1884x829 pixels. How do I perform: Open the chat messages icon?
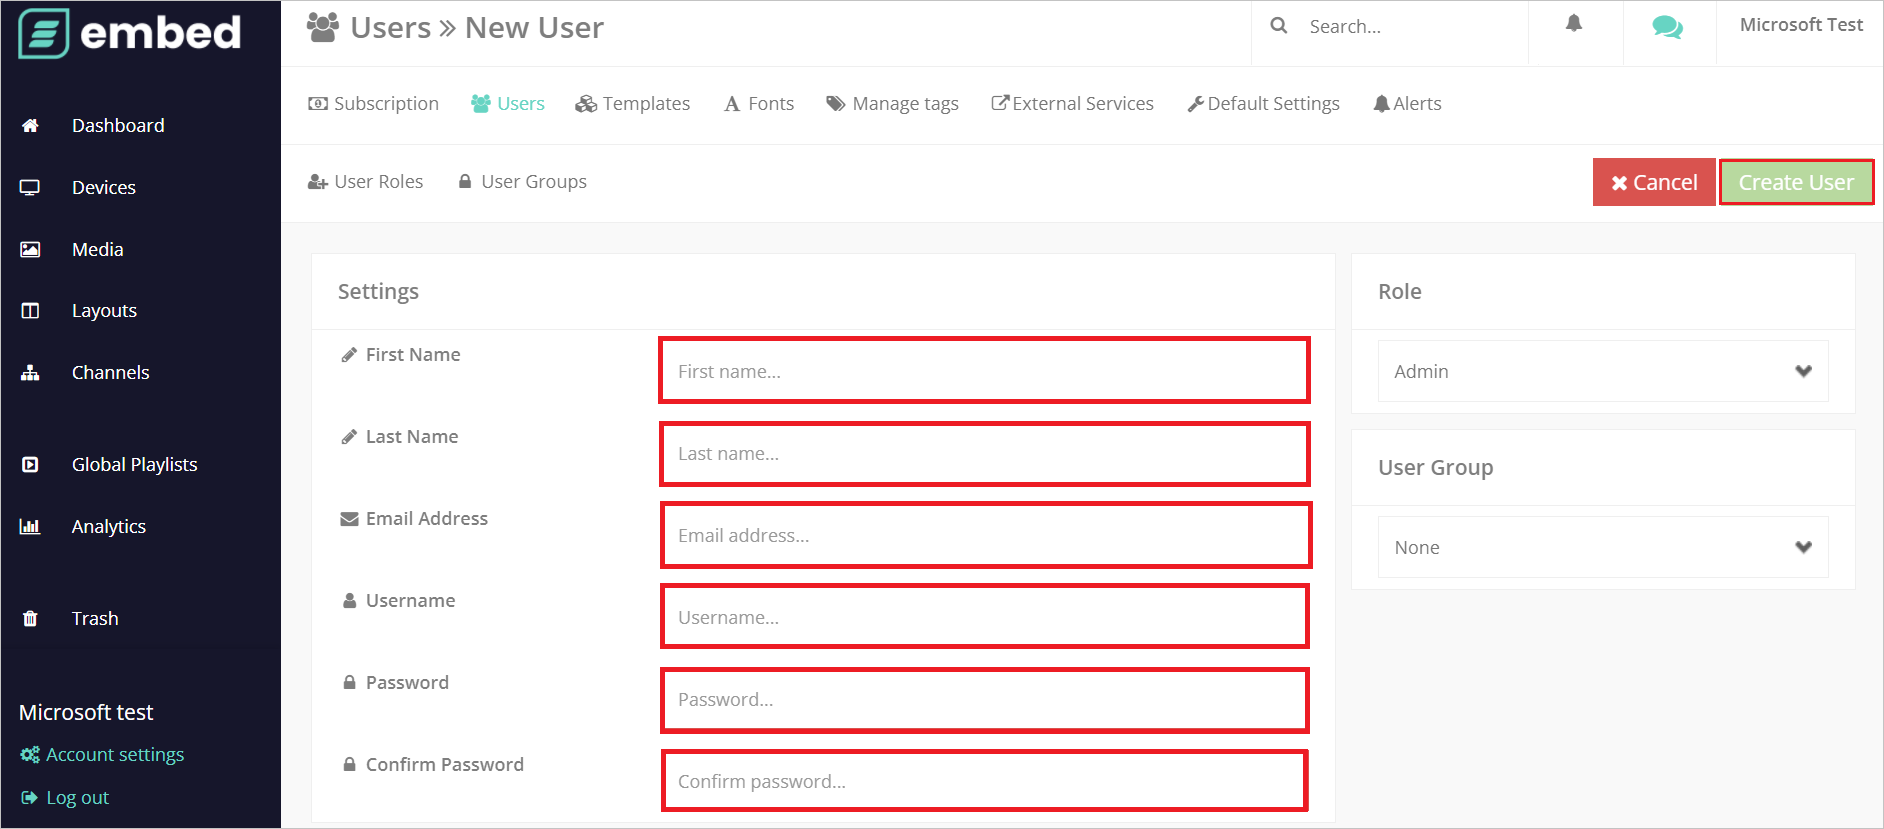[x=1667, y=27]
